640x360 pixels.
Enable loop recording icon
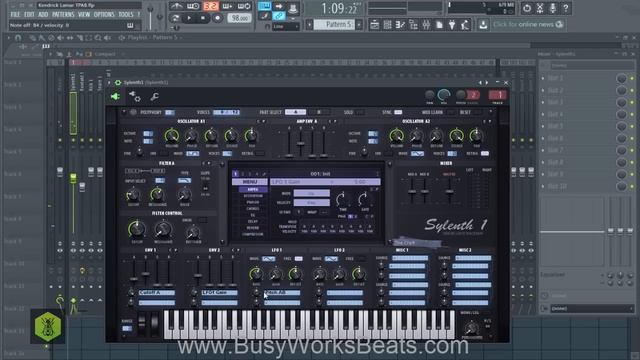tap(244, 6)
